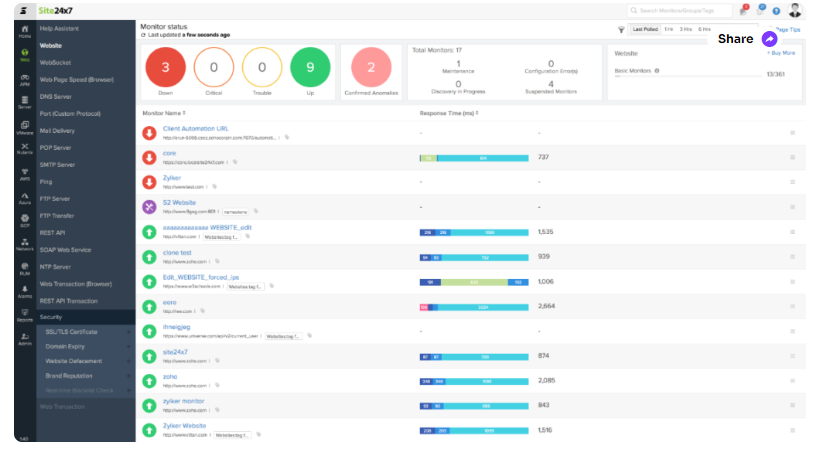The width and height of the screenshot is (840, 456).
Task: Select the 1 Hr time tab
Action: (669, 29)
